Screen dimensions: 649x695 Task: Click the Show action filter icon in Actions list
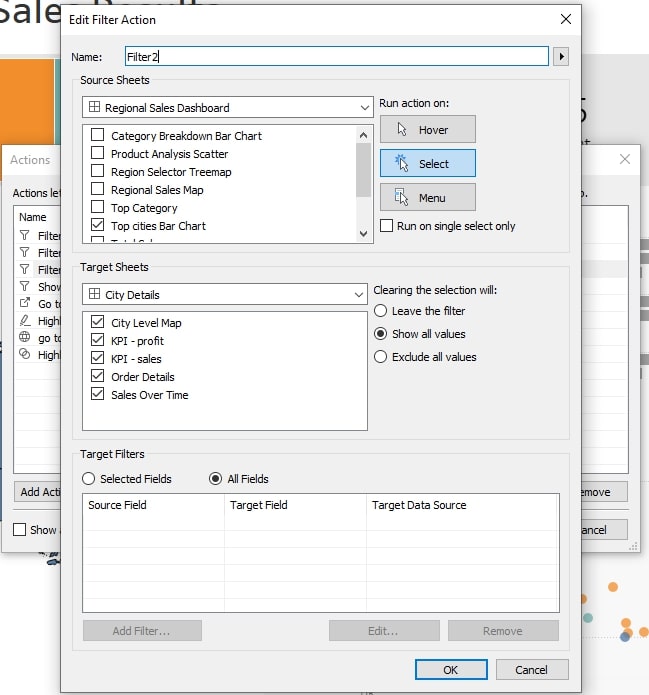25,286
